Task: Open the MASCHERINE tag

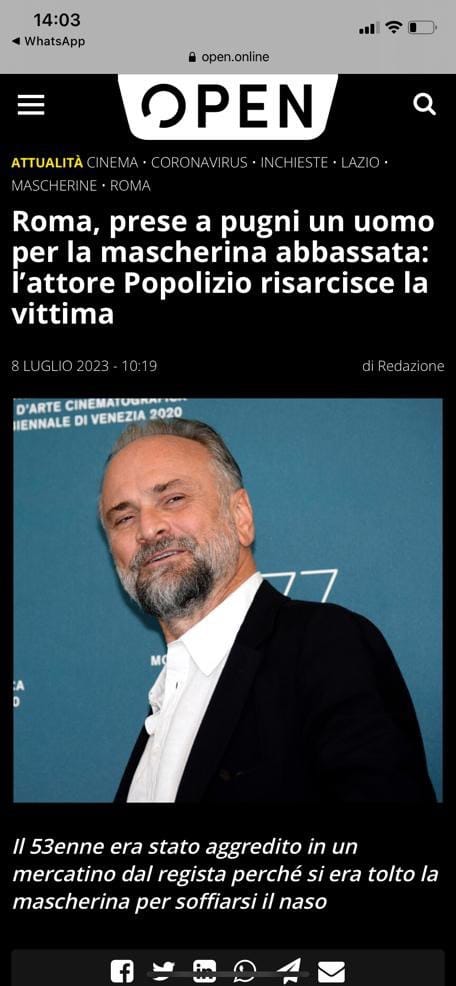Action: [x=54, y=186]
